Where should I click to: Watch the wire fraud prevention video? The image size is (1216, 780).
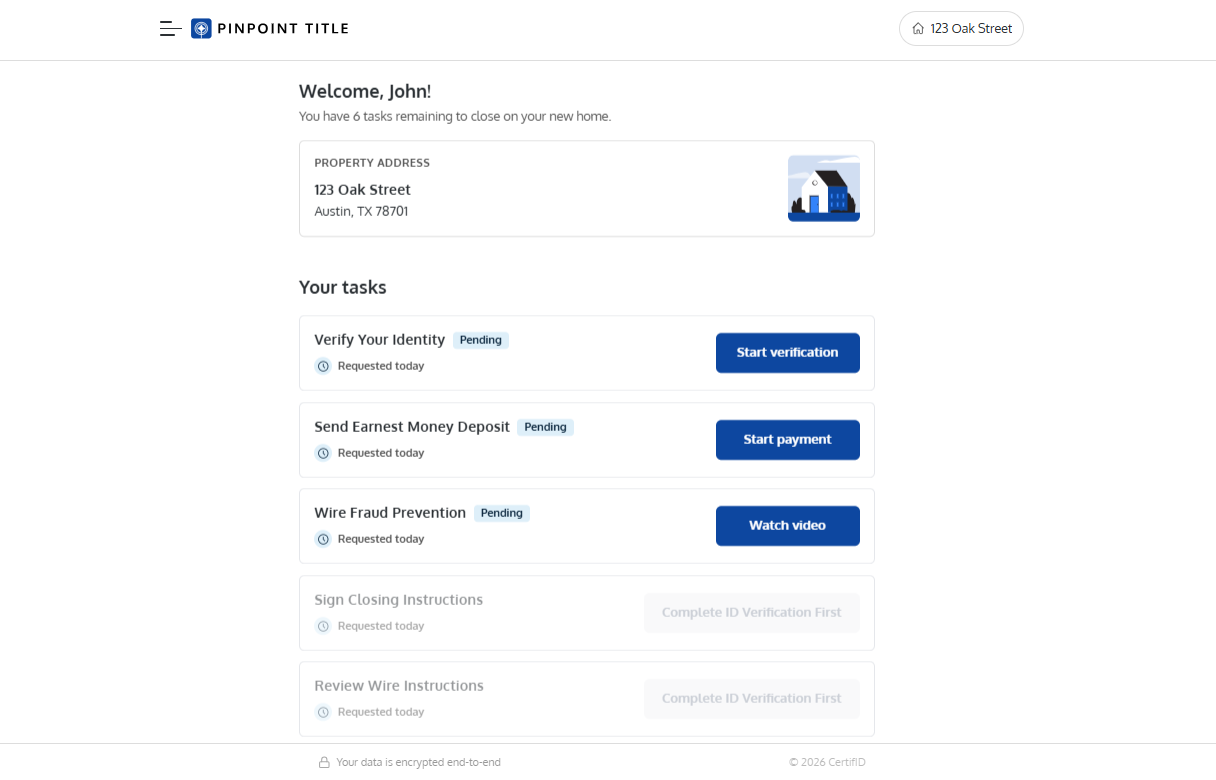(788, 526)
